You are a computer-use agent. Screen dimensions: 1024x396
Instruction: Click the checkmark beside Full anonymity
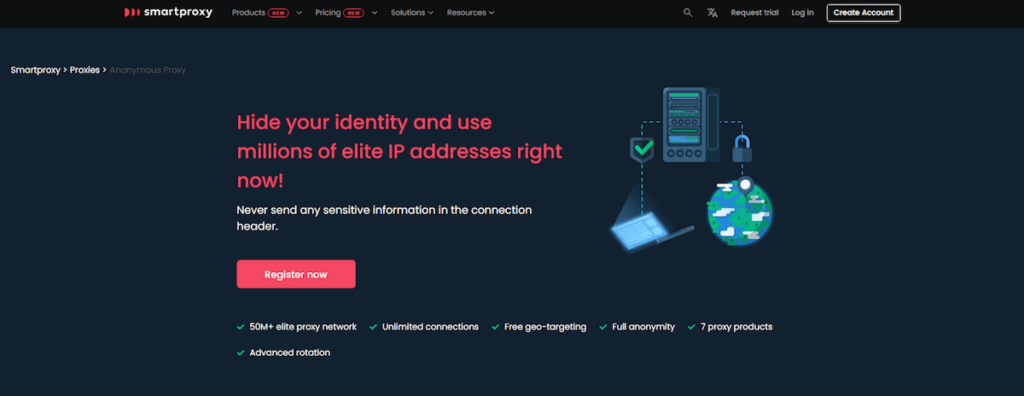coord(603,327)
